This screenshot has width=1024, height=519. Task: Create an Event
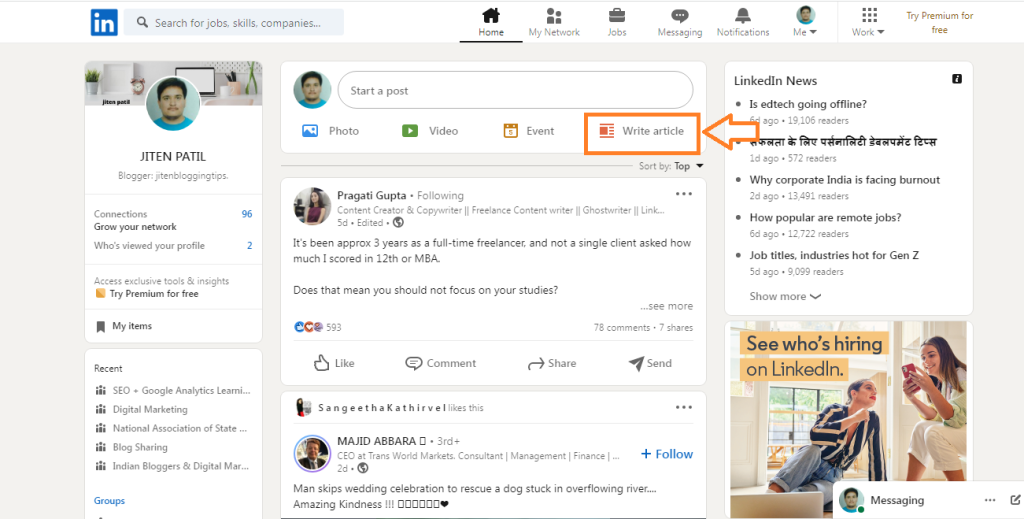529,131
